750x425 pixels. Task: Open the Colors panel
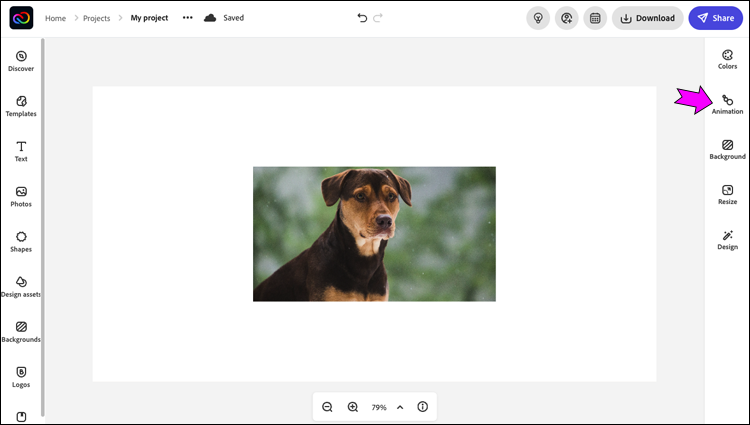click(727, 57)
